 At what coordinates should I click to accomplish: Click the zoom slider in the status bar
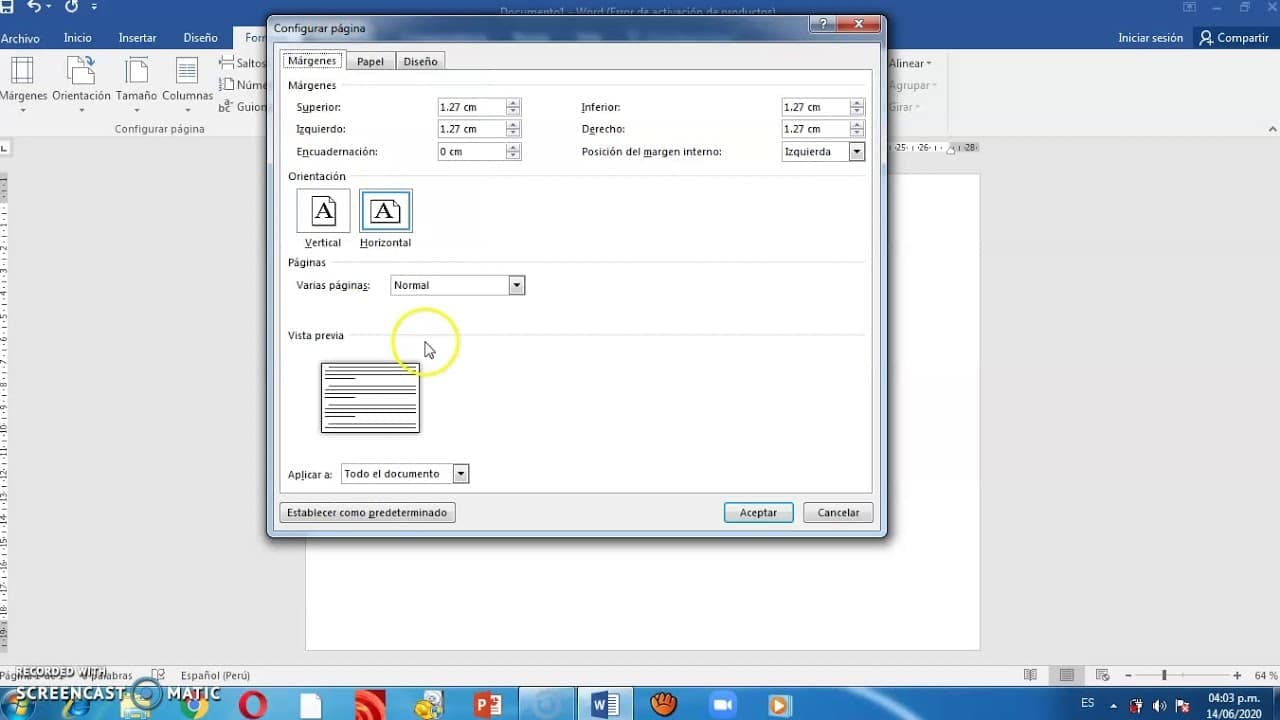tap(1164, 676)
